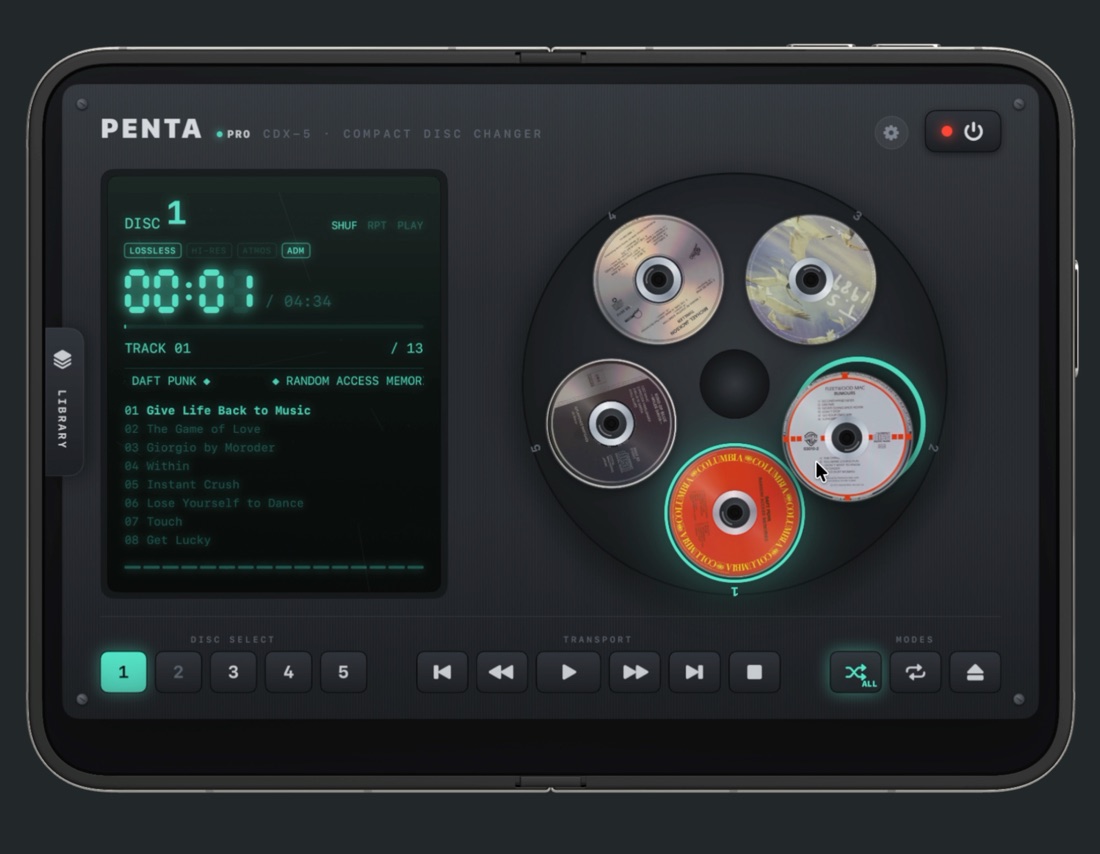Screen dimensions: 1100x854
Task: Select disc 5 button
Action: tap(343, 672)
